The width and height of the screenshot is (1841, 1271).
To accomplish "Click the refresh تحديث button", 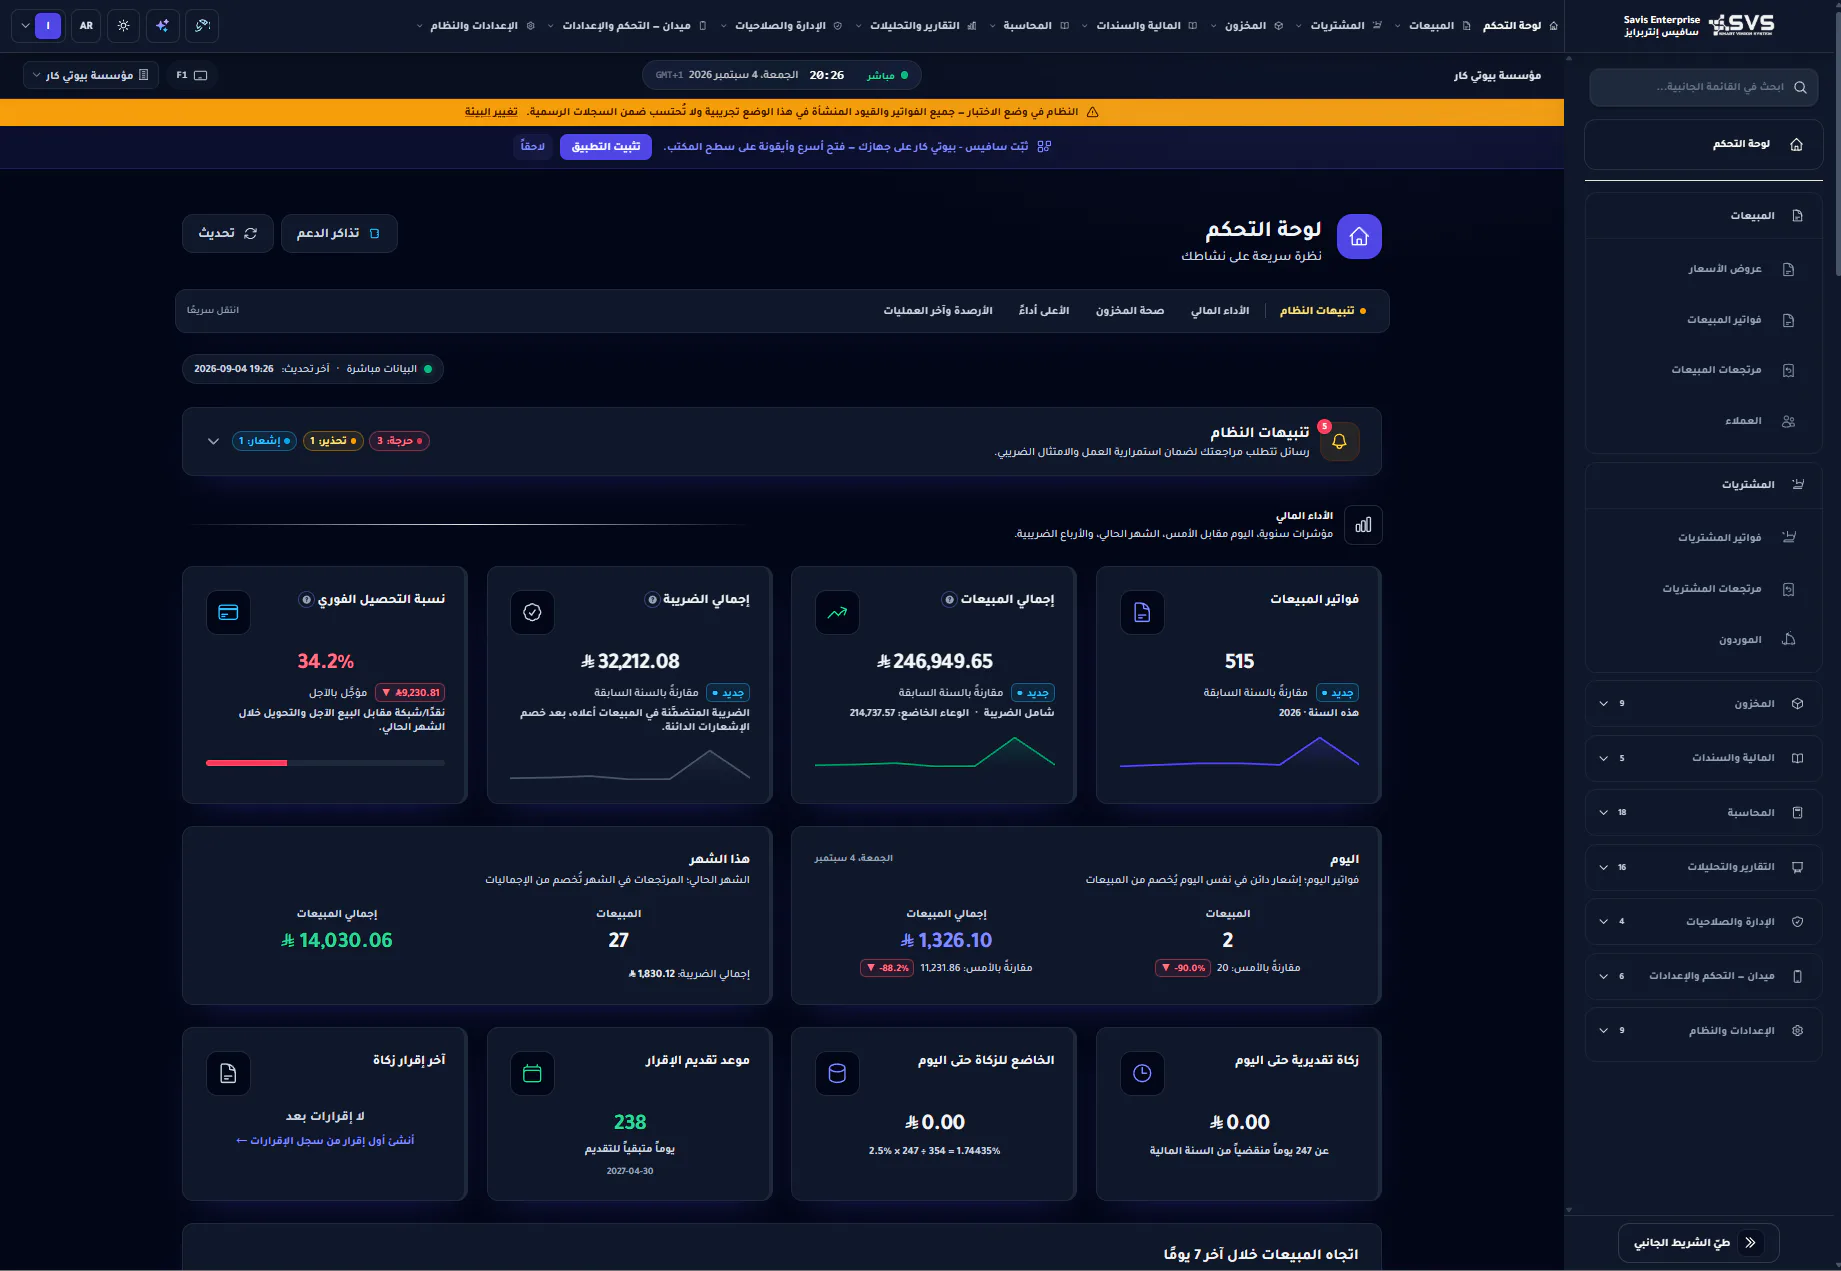I will pos(228,233).
